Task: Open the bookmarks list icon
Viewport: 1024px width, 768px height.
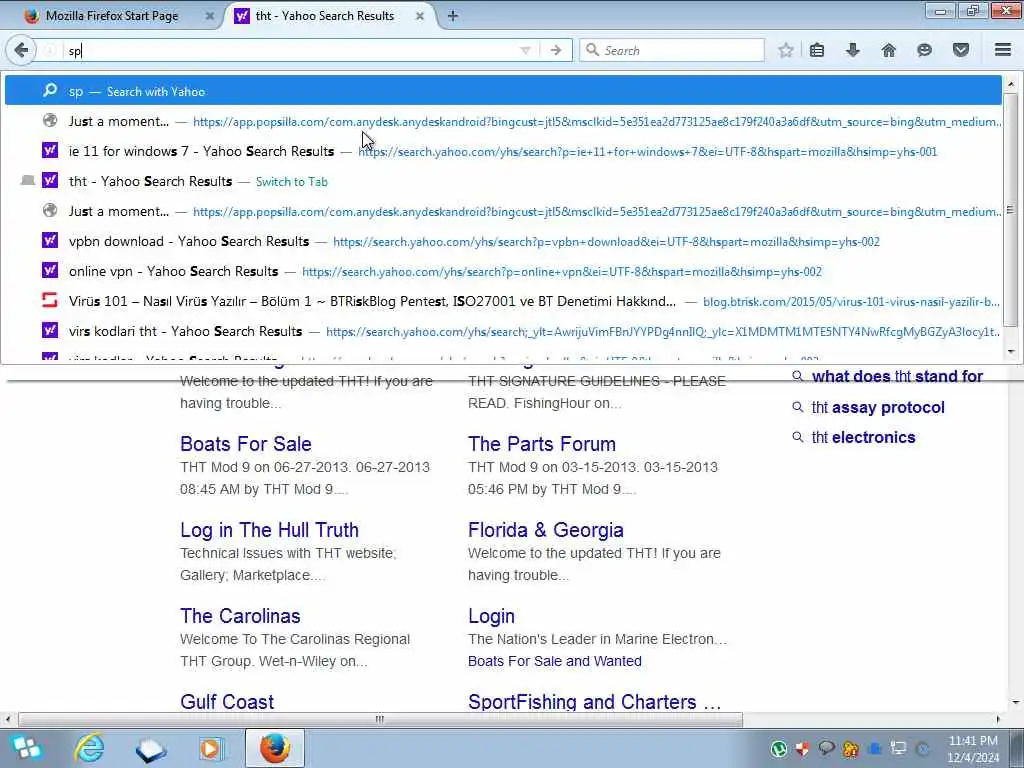Action: point(817,50)
